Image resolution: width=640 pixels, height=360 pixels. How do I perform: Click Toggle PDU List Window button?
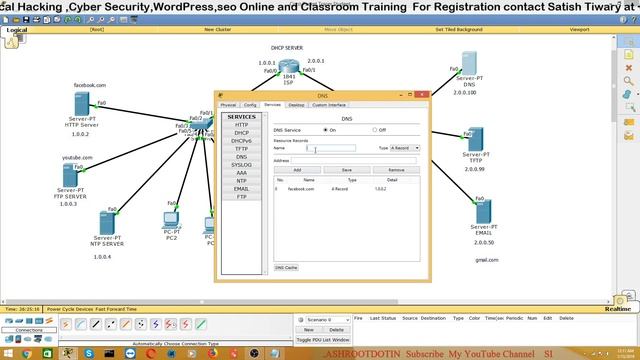[323, 340]
